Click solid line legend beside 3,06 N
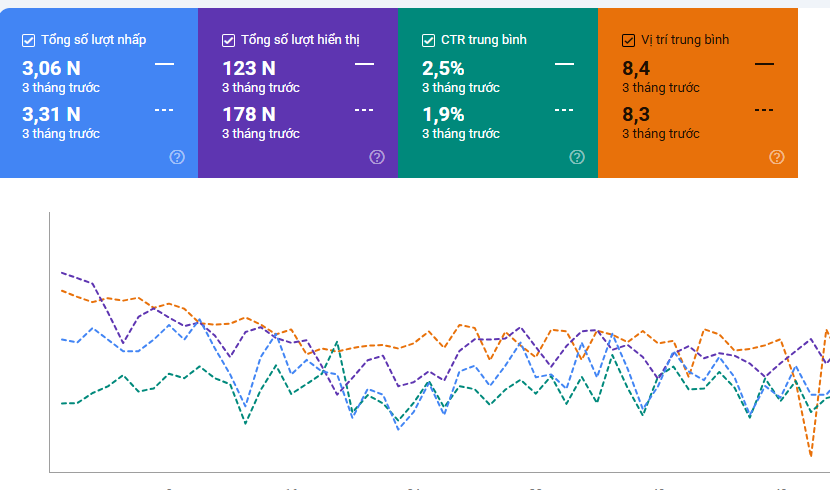The width and height of the screenshot is (830, 490). [x=164, y=64]
